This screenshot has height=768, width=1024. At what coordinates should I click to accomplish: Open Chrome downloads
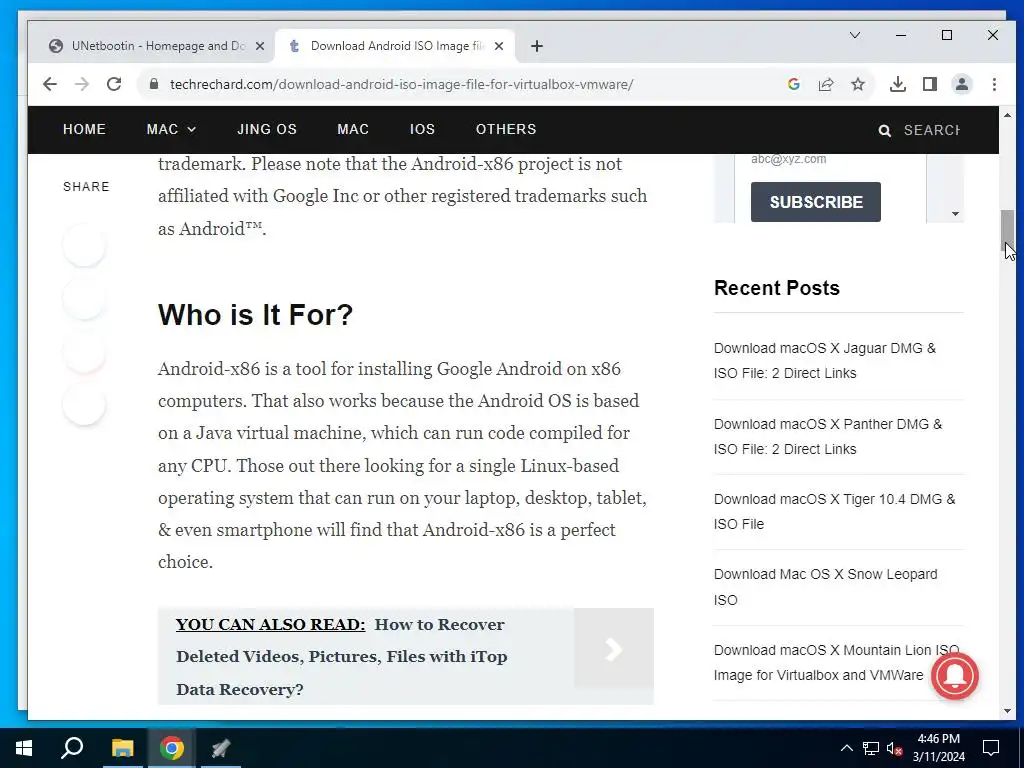[898, 84]
